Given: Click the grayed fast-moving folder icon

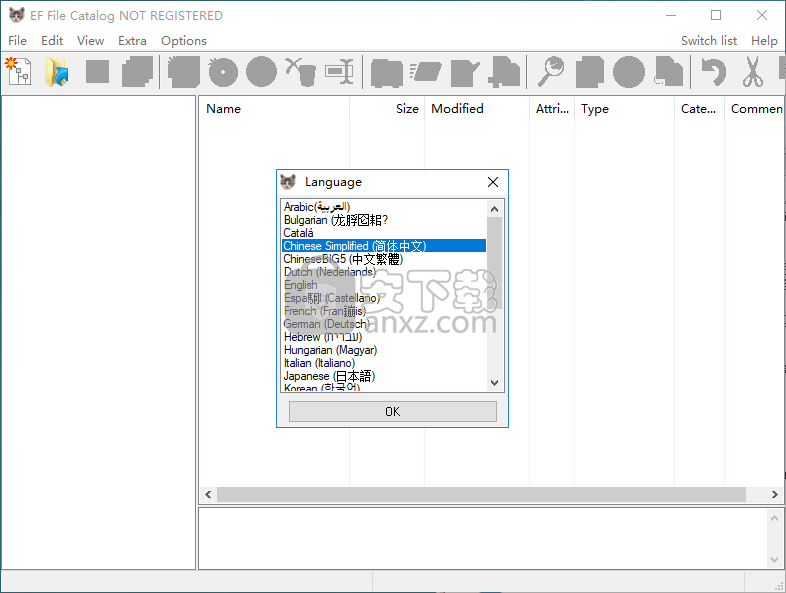Looking at the screenshot, I should [425, 72].
